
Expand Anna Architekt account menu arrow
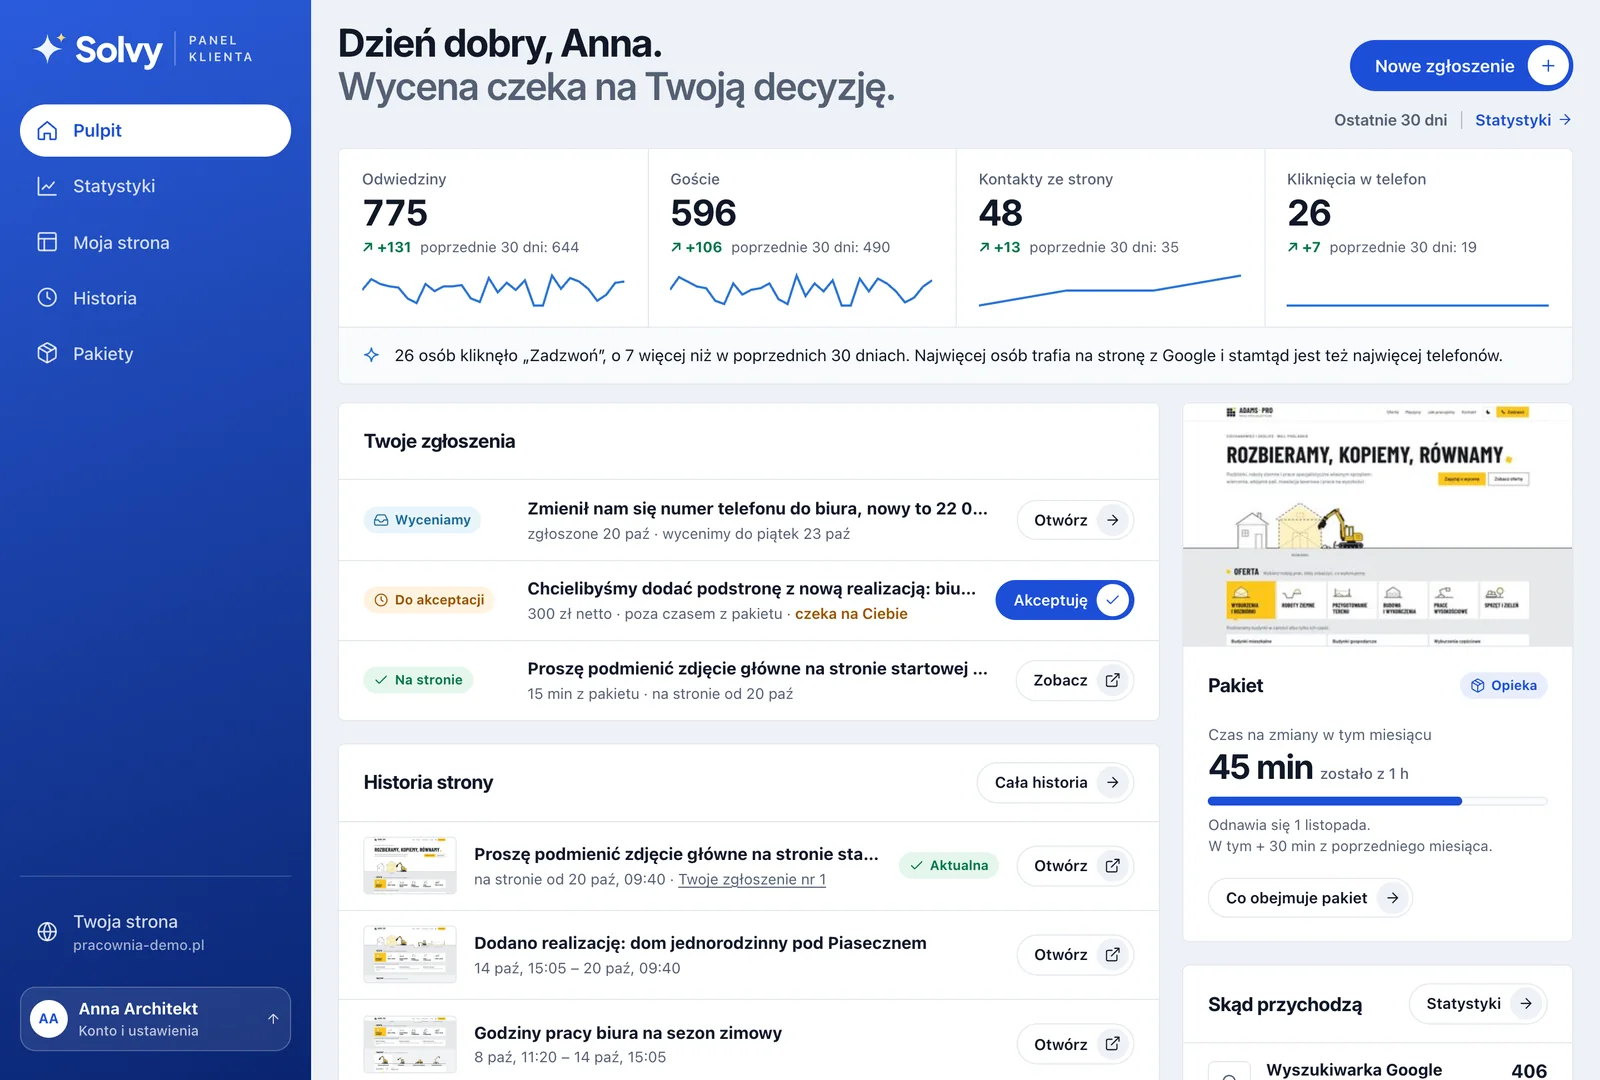[x=273, y=1019]
